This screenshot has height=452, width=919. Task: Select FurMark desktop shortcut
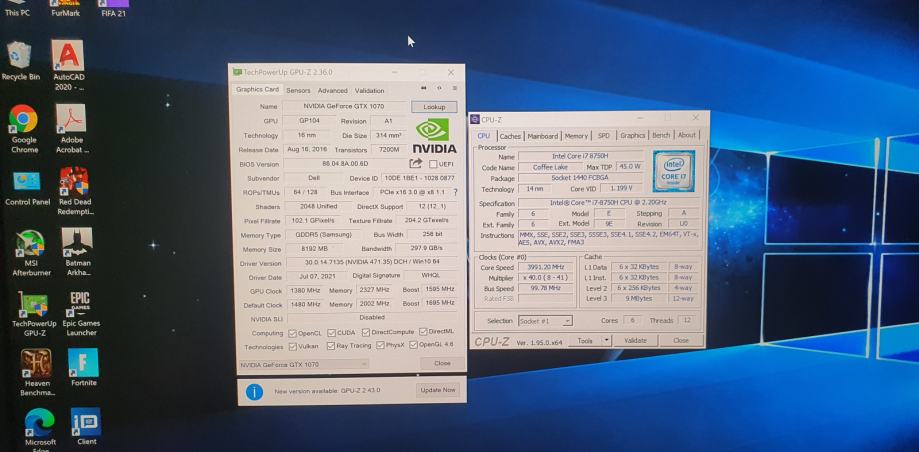(65, 8)
